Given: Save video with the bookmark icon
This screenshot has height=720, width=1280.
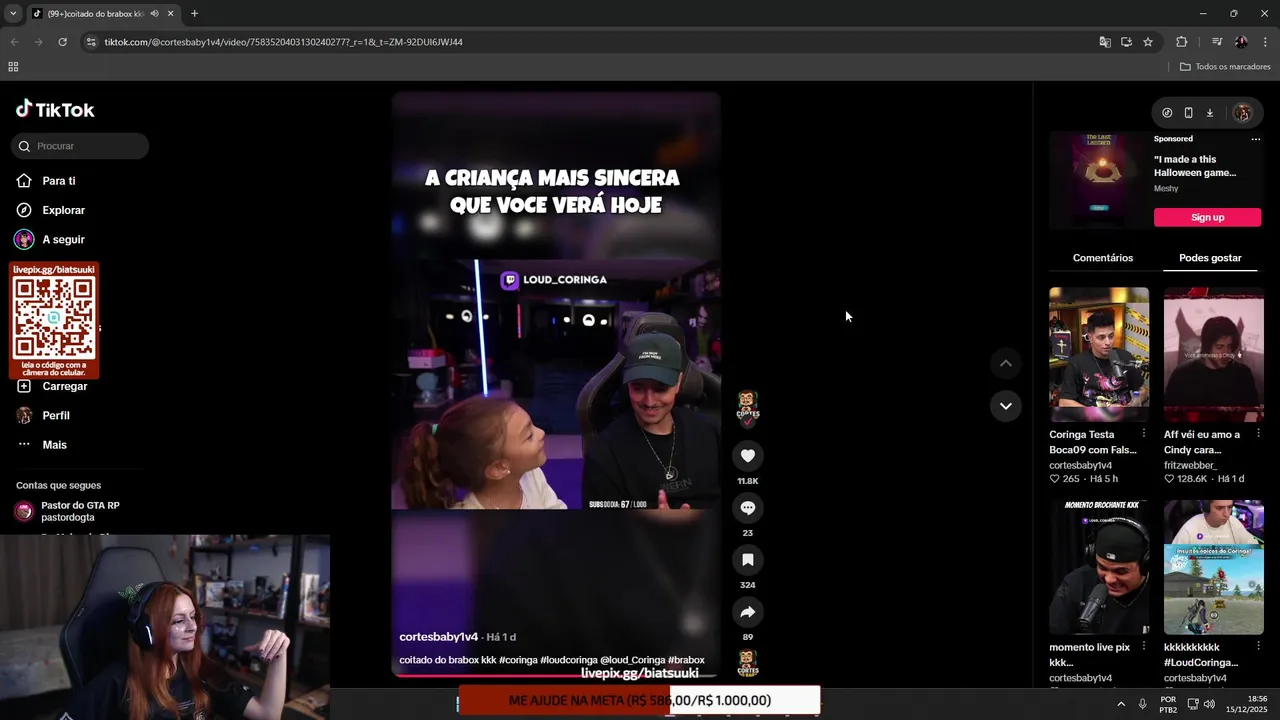Looking at the screenshot, I should click(x=747, y=560).
